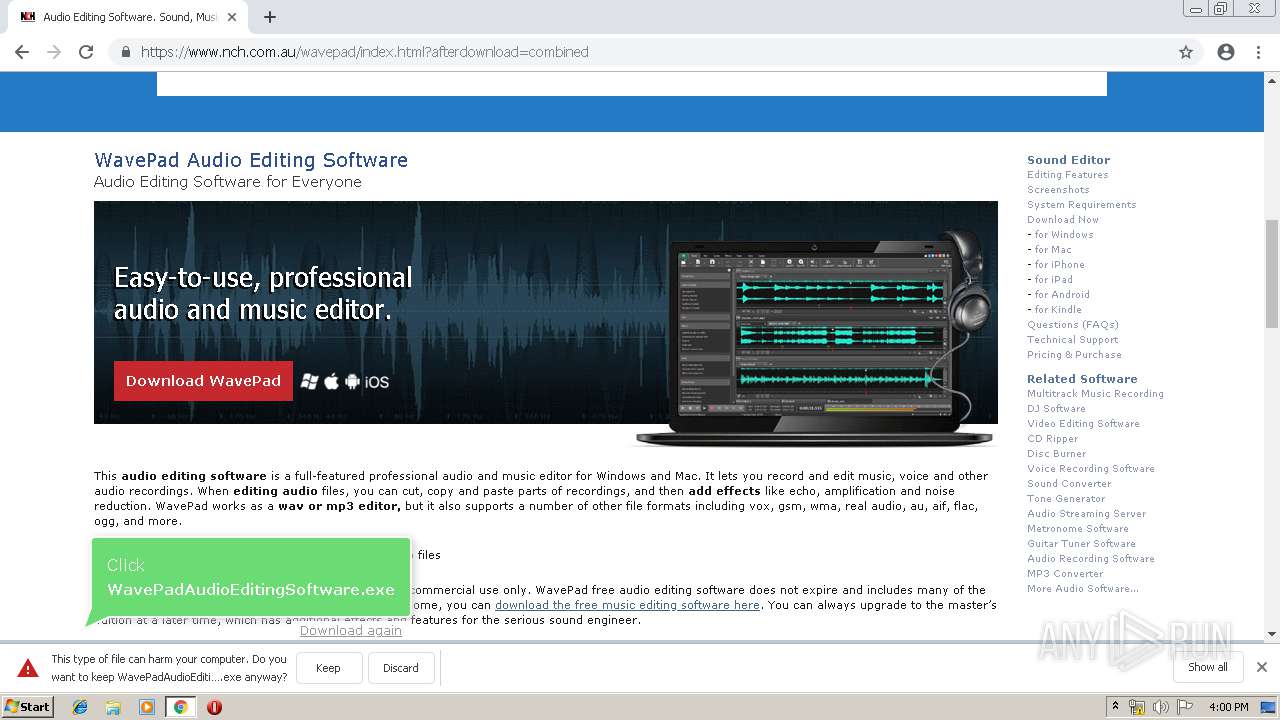Open Multitrack Music Recording link
The width and height of the screenshot is (1280, 720).
pyautogui.click(x=1095, y=394)
